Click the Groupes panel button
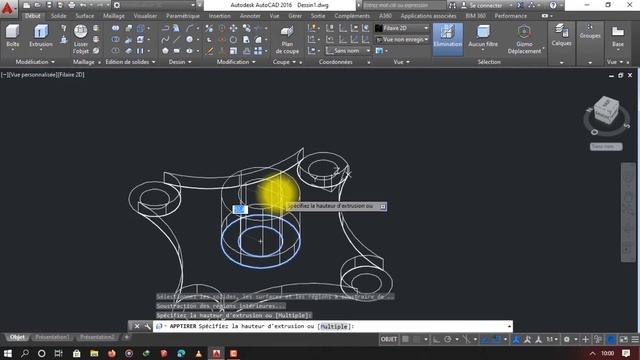This screenshot has height=360, width=640. pos(590,31)
